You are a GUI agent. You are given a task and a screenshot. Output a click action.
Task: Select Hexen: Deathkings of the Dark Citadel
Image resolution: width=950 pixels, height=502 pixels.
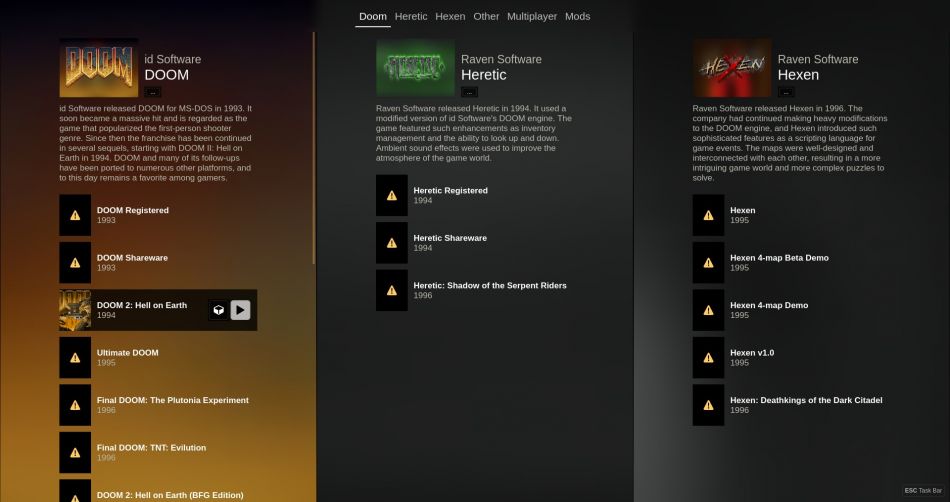791,405
